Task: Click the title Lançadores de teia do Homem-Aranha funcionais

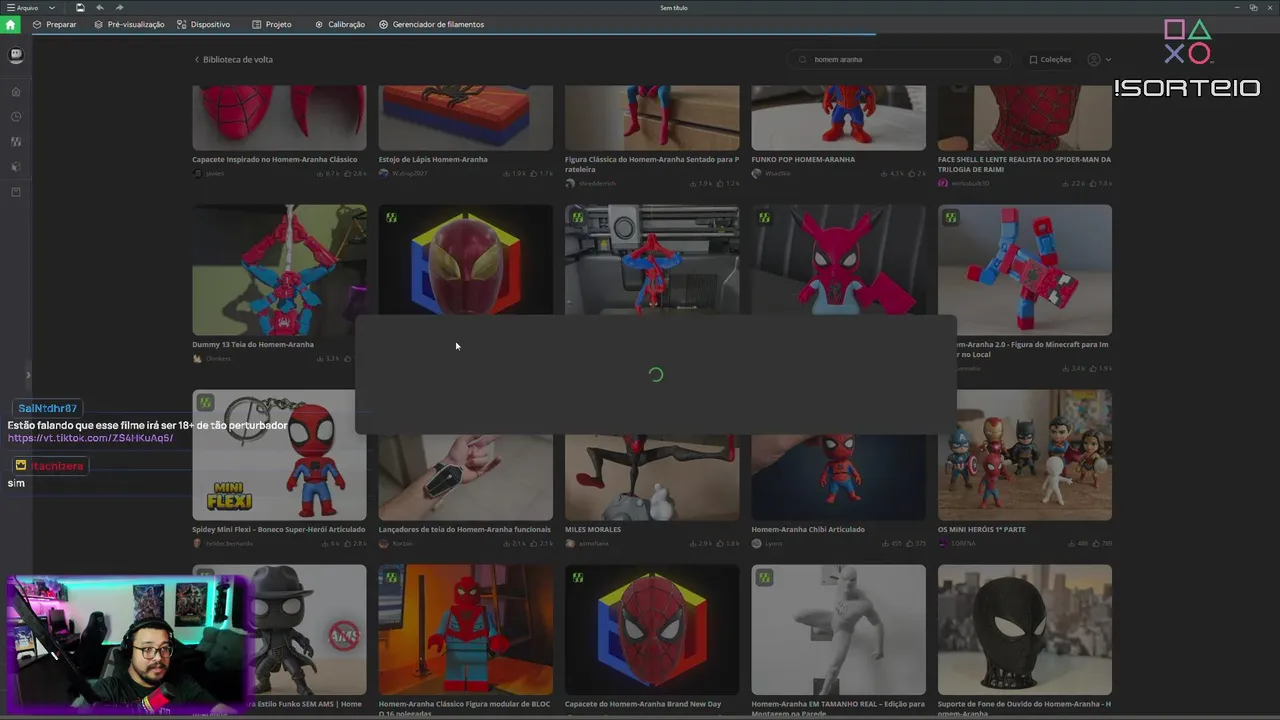Action: pyautogui.click(x=465, y=529)
